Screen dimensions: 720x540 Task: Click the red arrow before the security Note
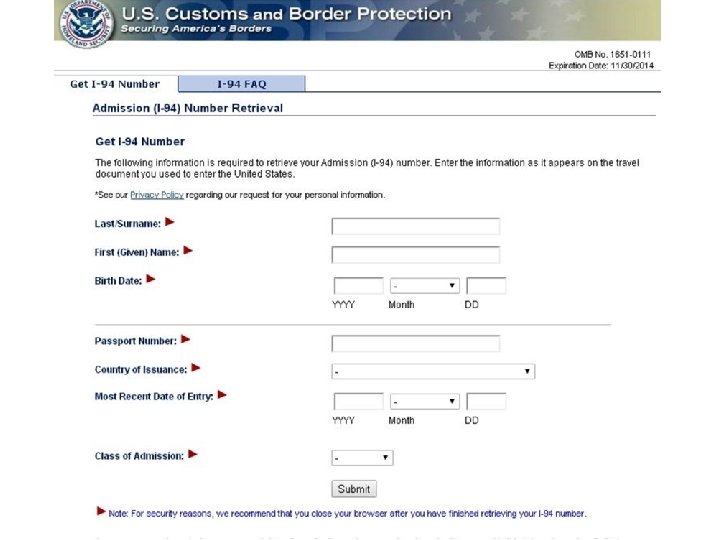click(101, 511)
